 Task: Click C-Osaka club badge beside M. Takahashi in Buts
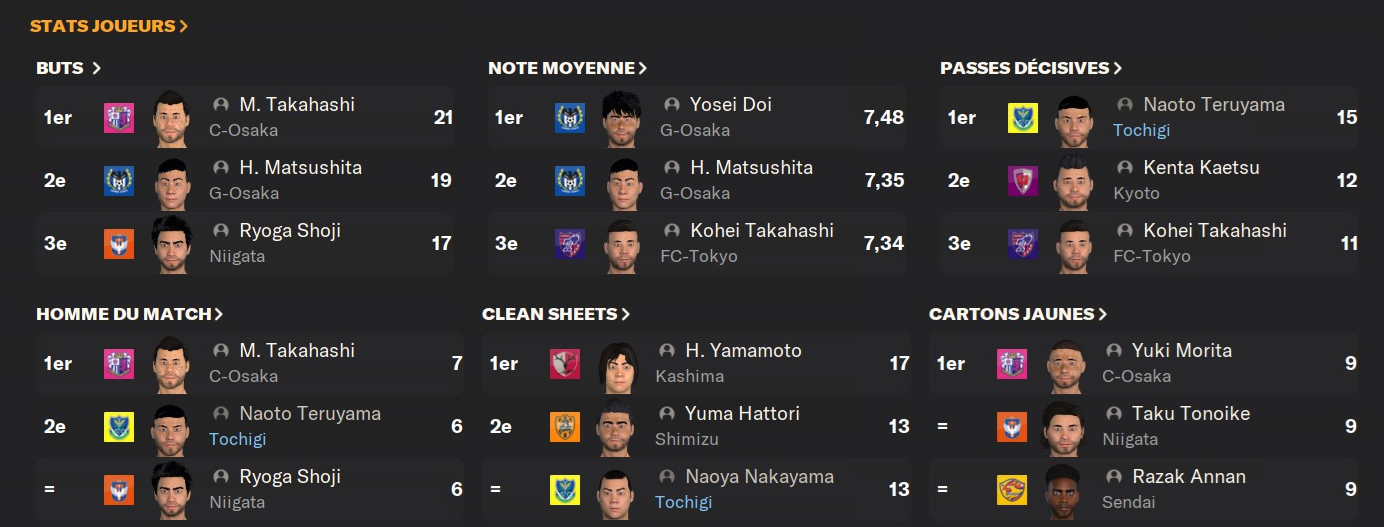click(x=119, y=118)
